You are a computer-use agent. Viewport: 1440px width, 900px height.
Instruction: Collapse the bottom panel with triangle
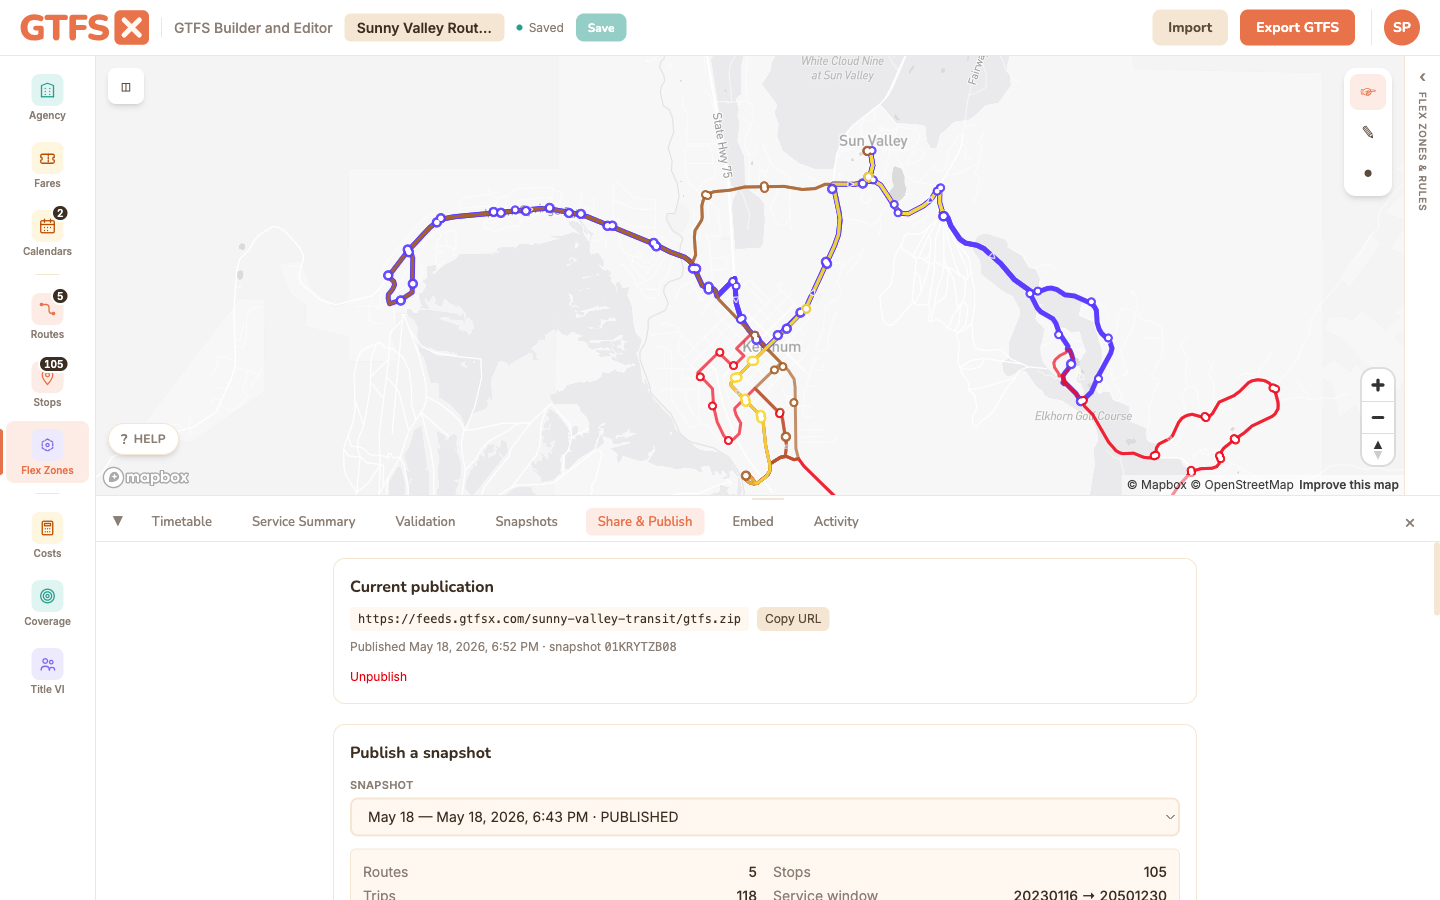(x=118, y=521)
